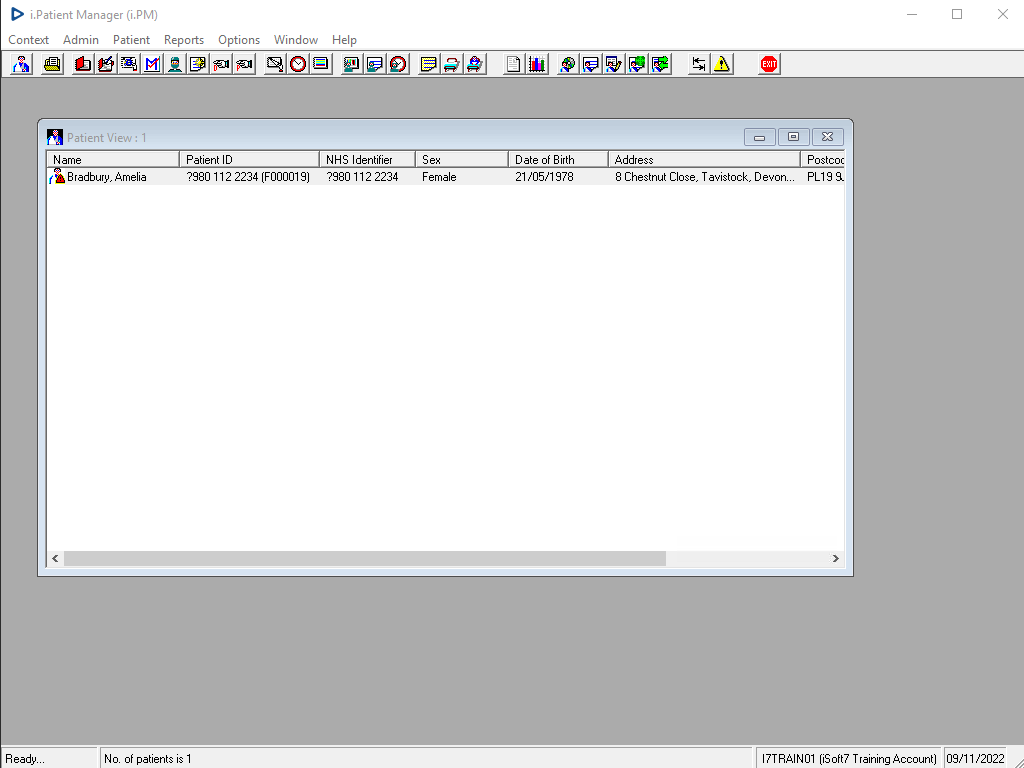The height and width of the screenshot is (768, 1024).
Task: Click the colour-striped screen toolbar icon
Action: [x=321, y=64]
